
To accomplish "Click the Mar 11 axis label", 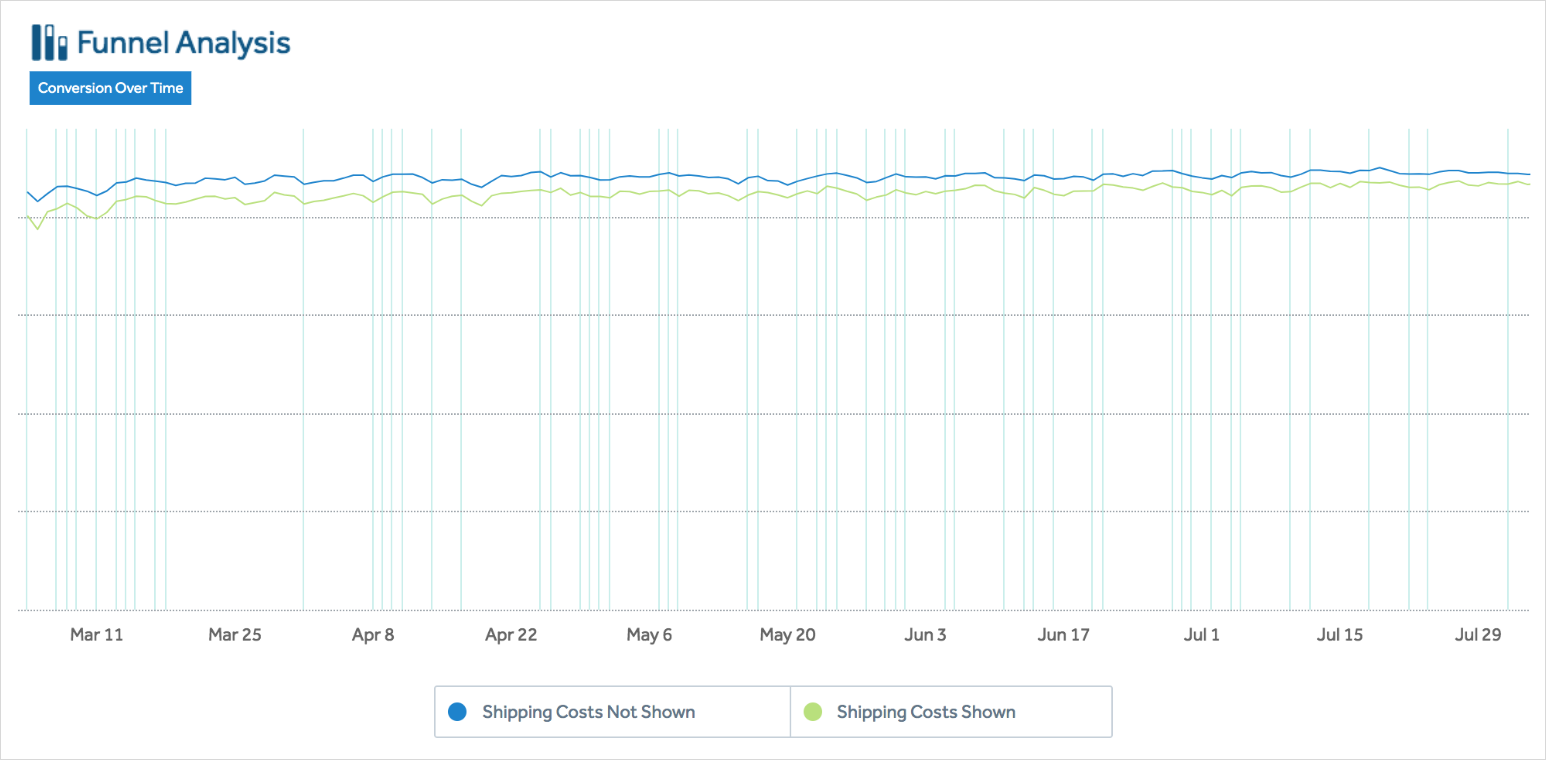I will pyautogui.click(x=97, y=634).
